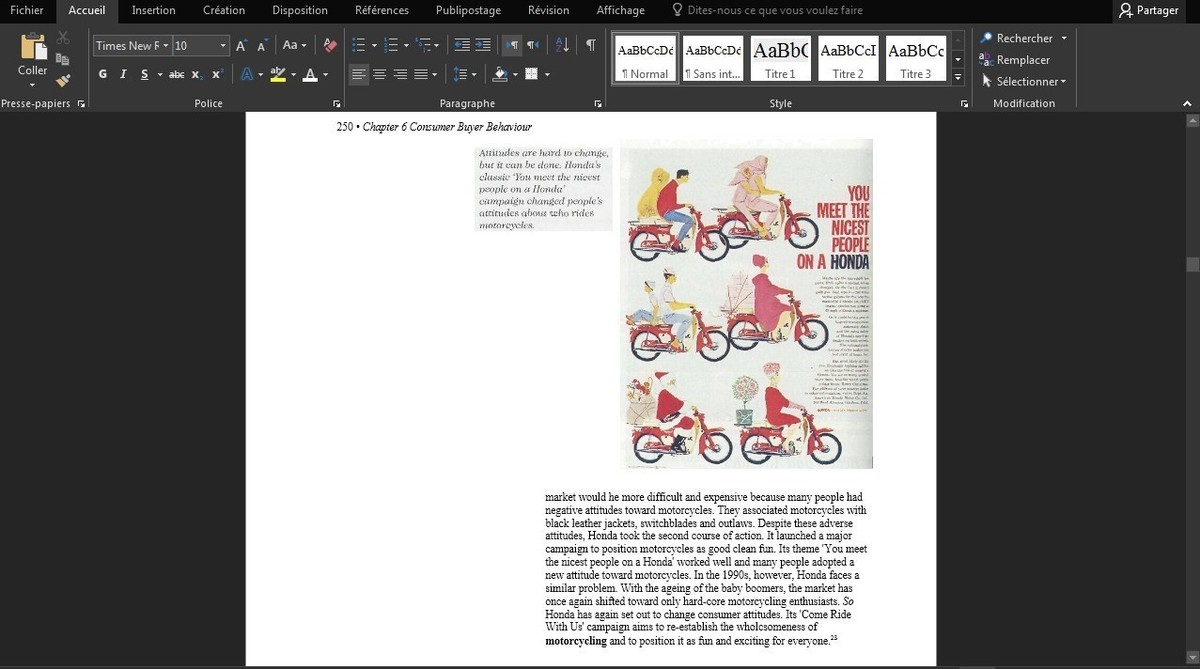Switch to the Références tab
This screenshot has width=1200, height=669.
[382, 10]
